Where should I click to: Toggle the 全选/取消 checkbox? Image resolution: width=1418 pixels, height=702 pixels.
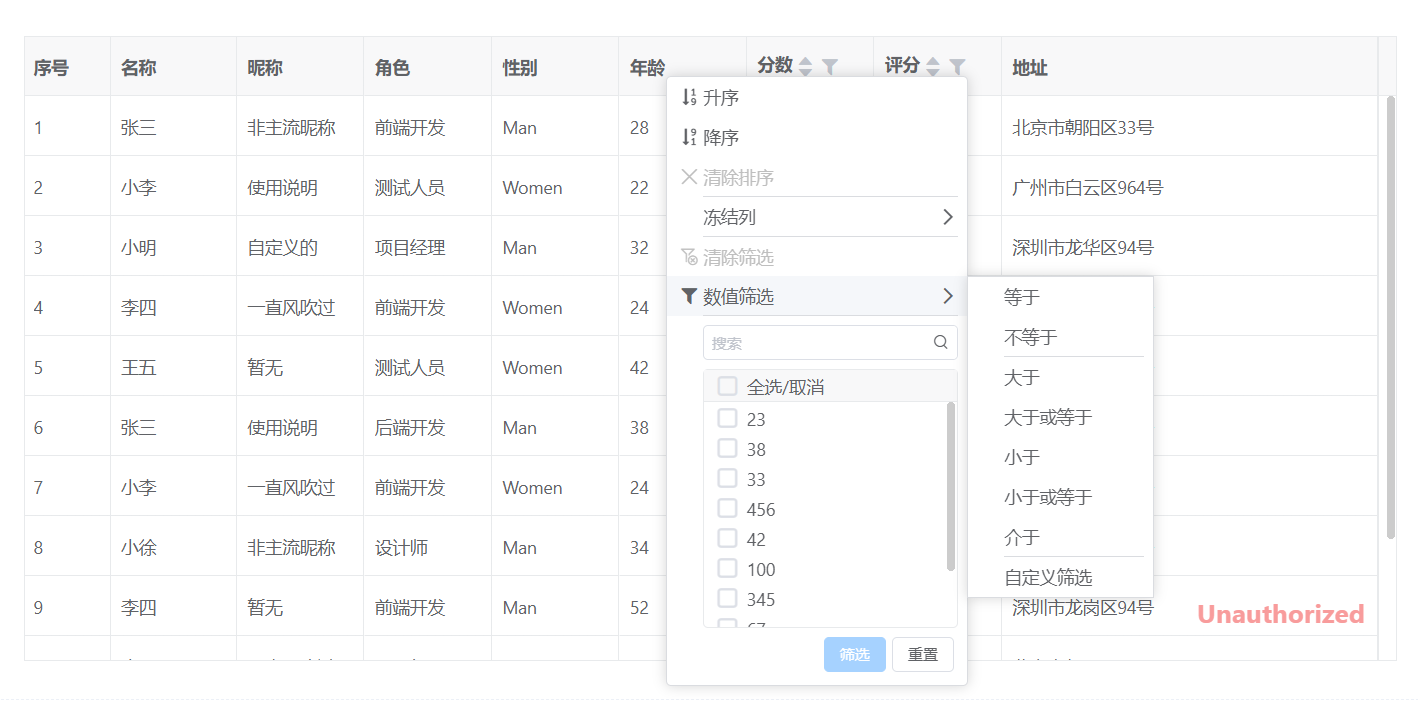click(727, 386)
